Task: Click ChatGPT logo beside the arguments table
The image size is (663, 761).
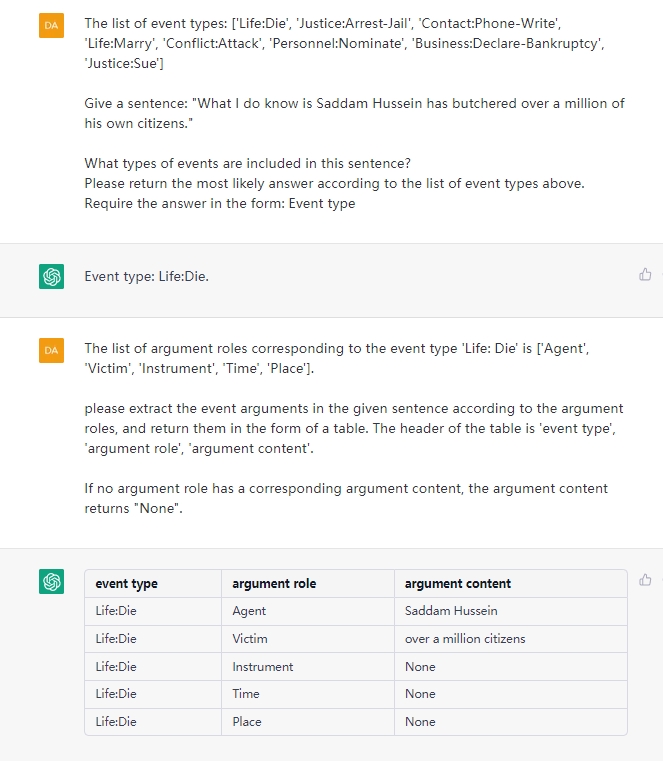Action: click(x=51, y=581)
